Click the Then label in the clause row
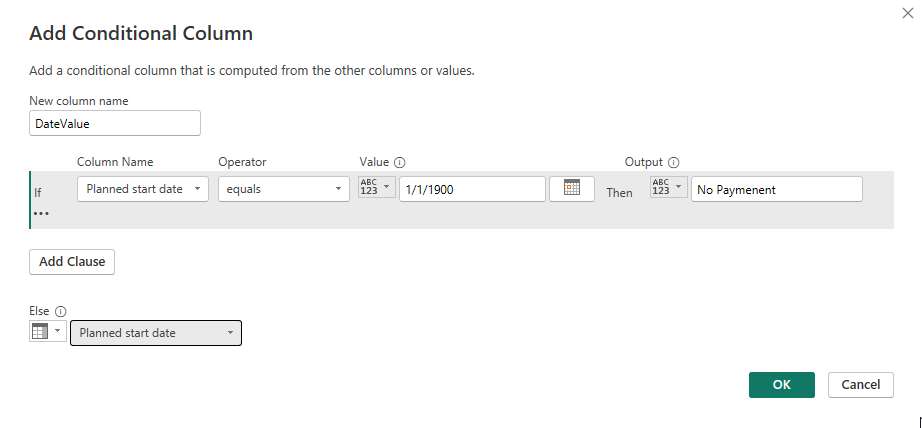 point(619,192)
